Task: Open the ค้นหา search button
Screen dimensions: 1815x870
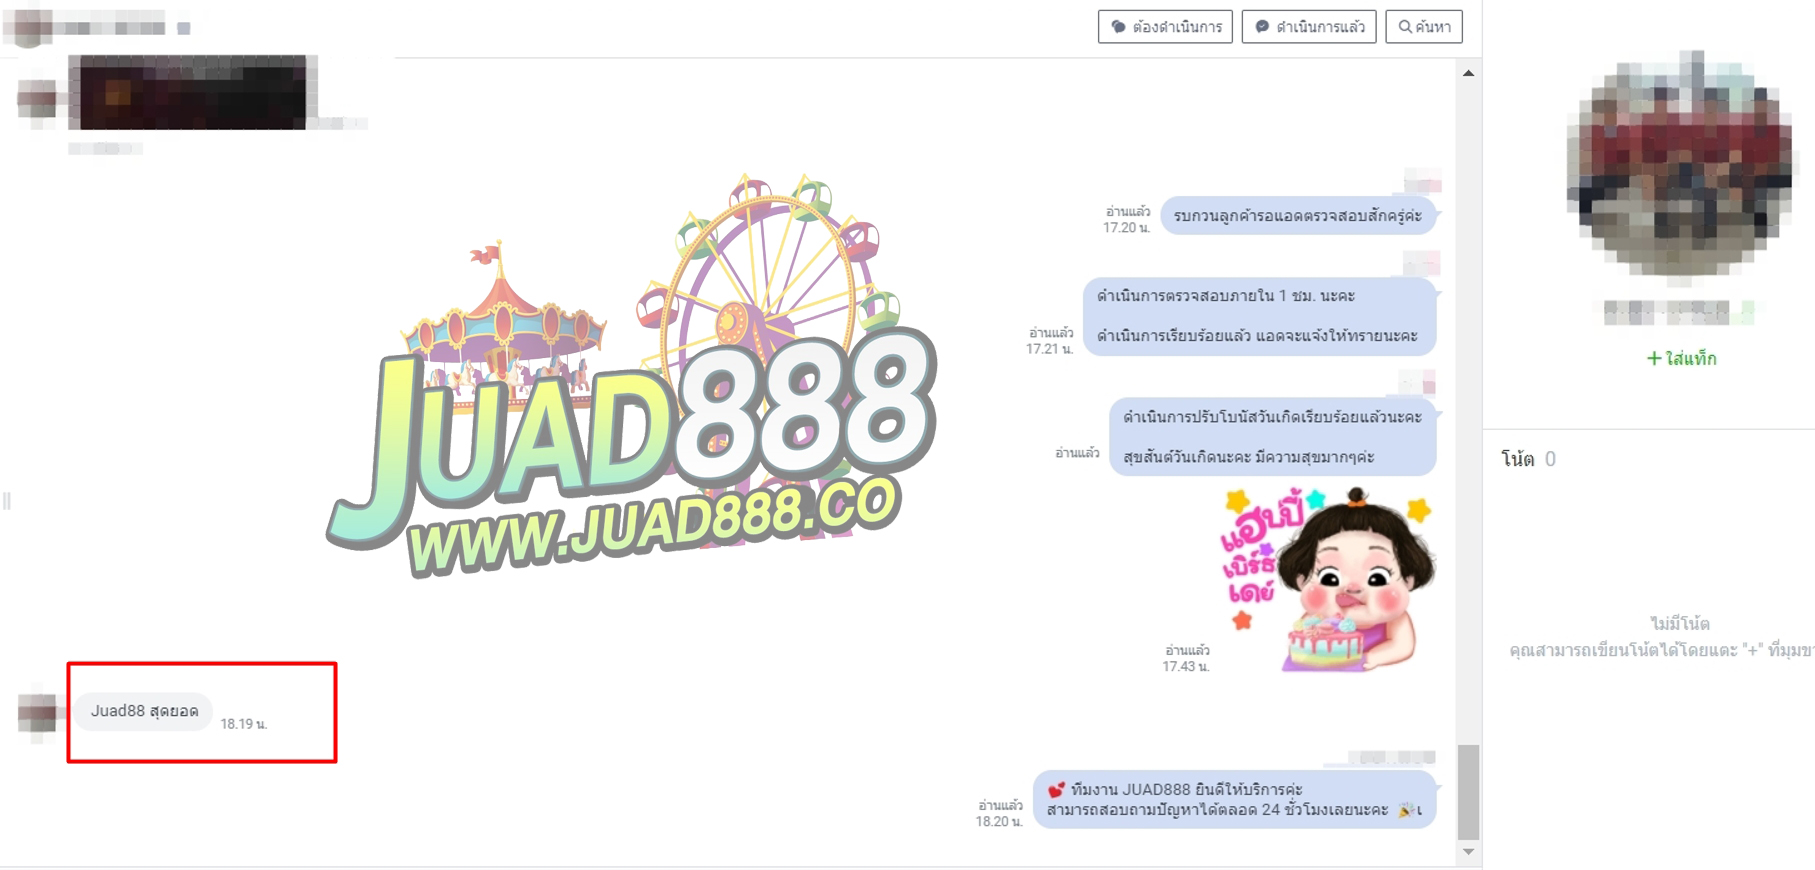Action: click(x=1424, y=27)
